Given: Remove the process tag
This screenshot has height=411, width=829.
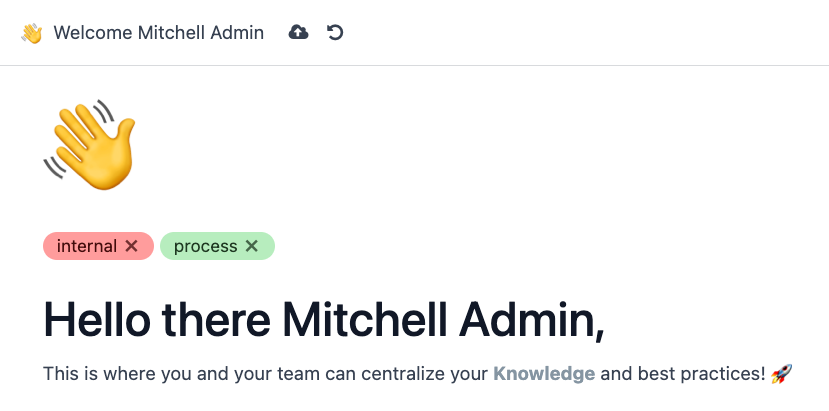Looking at the screenshot, I should coord(252,246).
